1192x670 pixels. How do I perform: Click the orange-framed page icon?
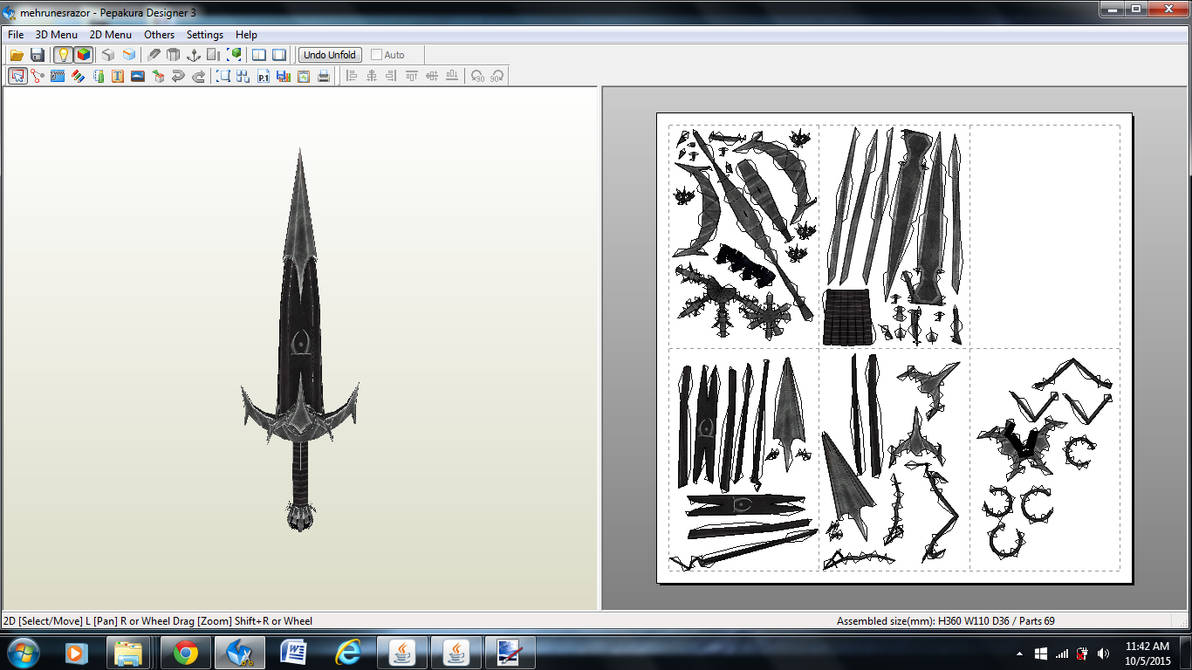(x=303, y=76)
